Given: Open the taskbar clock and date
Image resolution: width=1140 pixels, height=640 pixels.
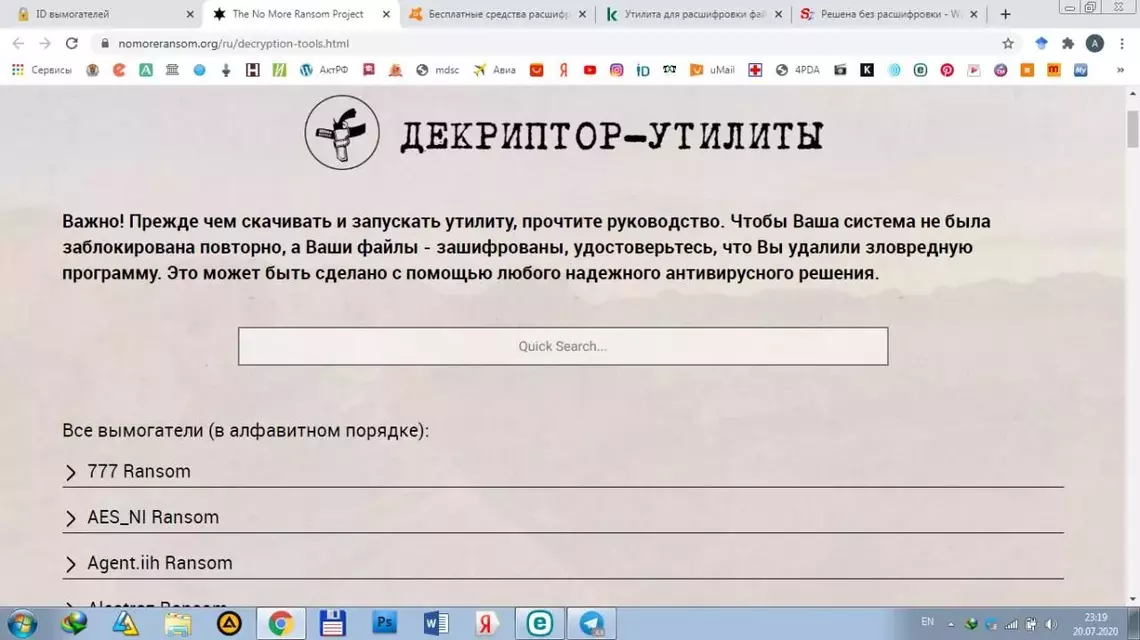Looking at the screenshot, I should pos(1095,624).
